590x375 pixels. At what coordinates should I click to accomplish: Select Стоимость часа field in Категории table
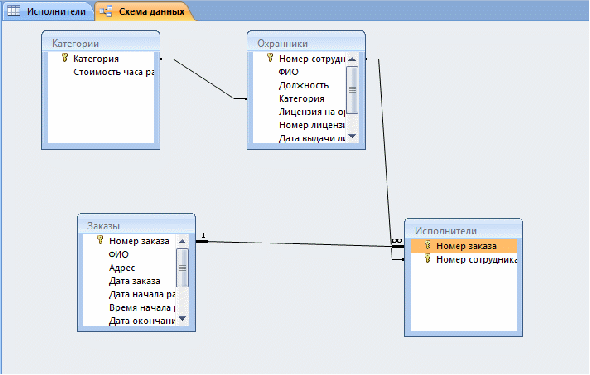[113, 72]
